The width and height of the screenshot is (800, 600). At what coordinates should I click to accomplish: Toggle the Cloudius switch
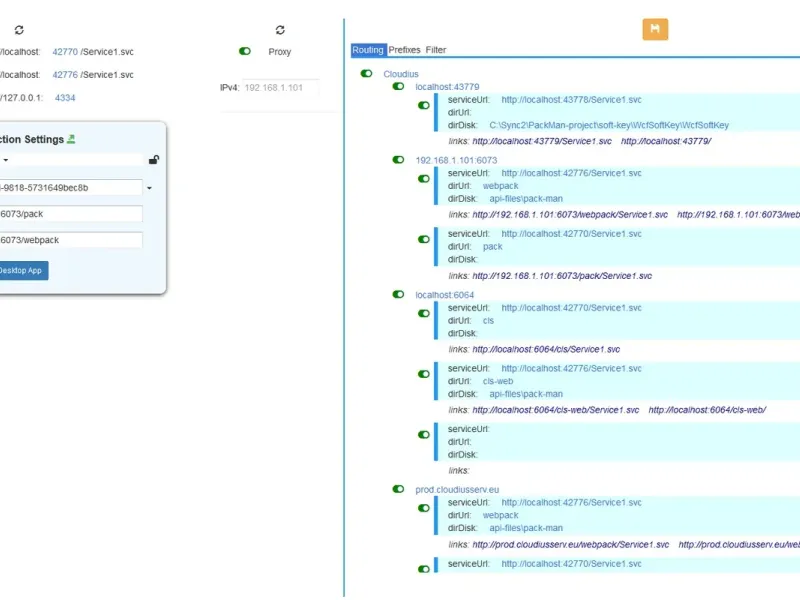point(366,73)
